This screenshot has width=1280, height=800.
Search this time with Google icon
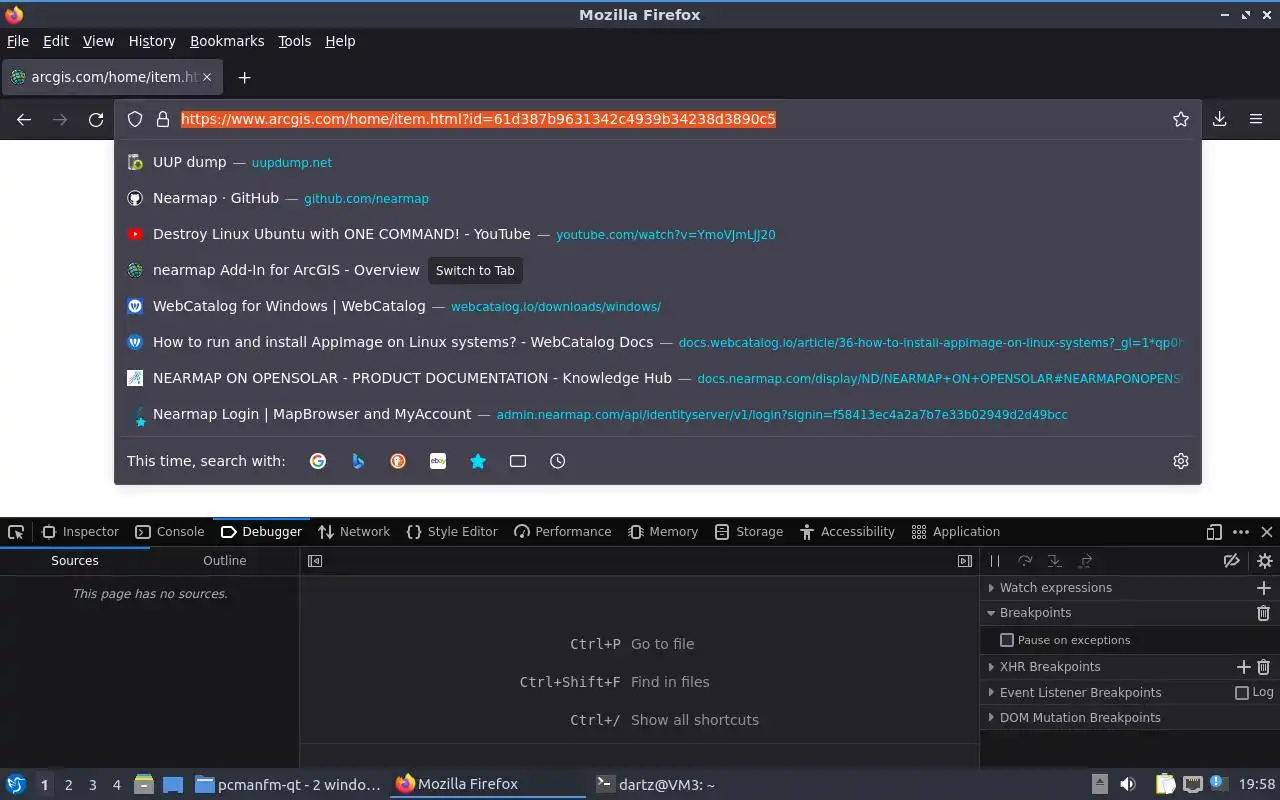pyautogui.click(x=318, y=461)
